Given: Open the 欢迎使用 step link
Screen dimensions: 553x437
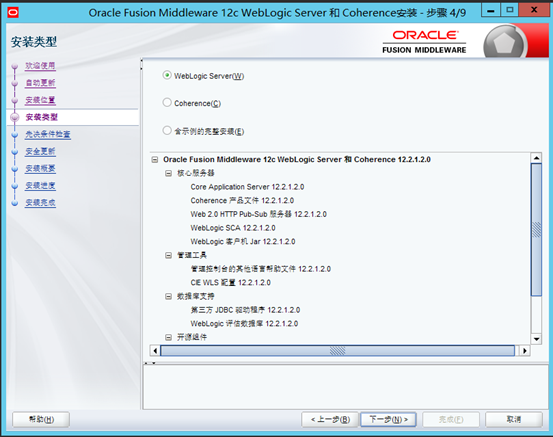Looking at the screenshot, I should pyautogui.click(x=40, y=66).
